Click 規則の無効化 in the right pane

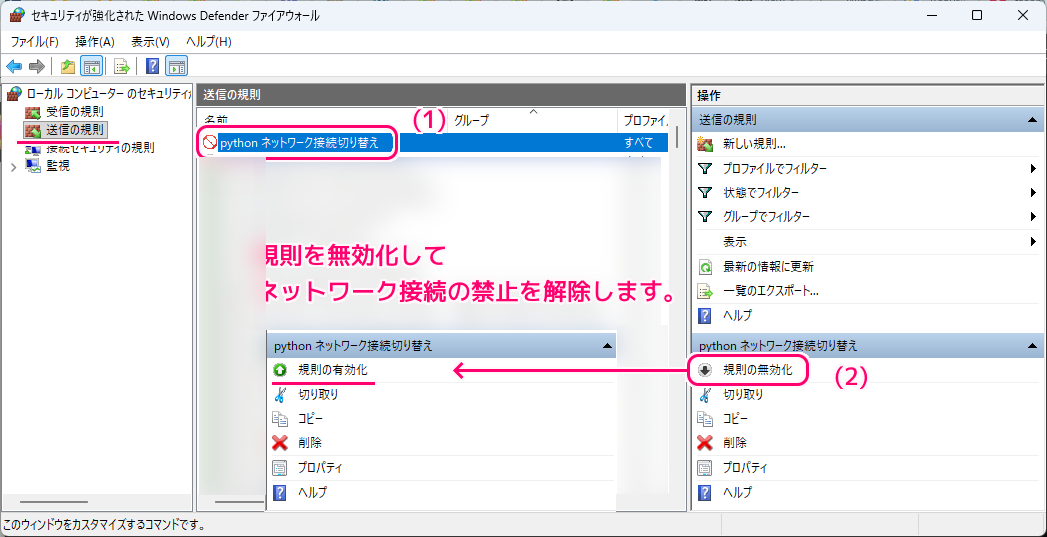(757, 370)
